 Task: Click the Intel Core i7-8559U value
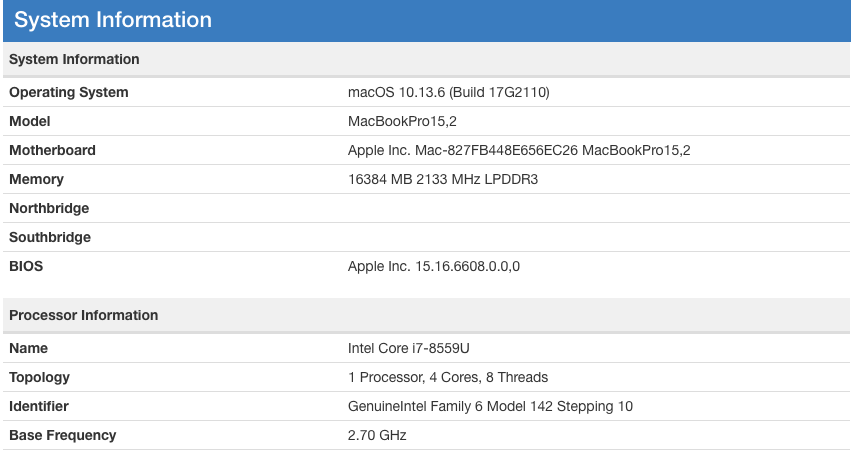coord(408,348)
